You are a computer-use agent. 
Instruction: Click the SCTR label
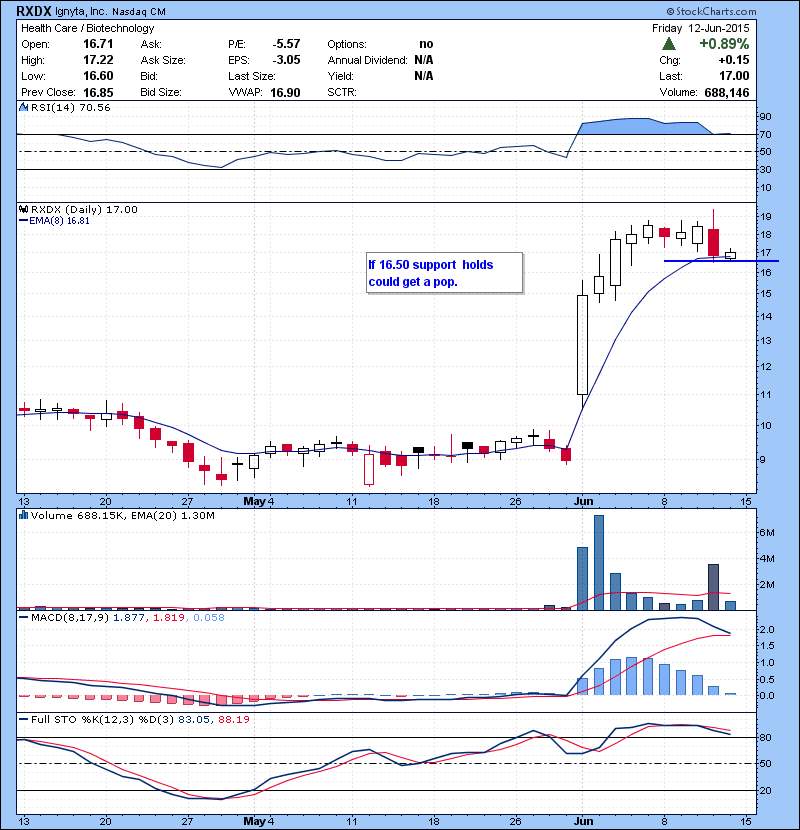click(341, 92)
